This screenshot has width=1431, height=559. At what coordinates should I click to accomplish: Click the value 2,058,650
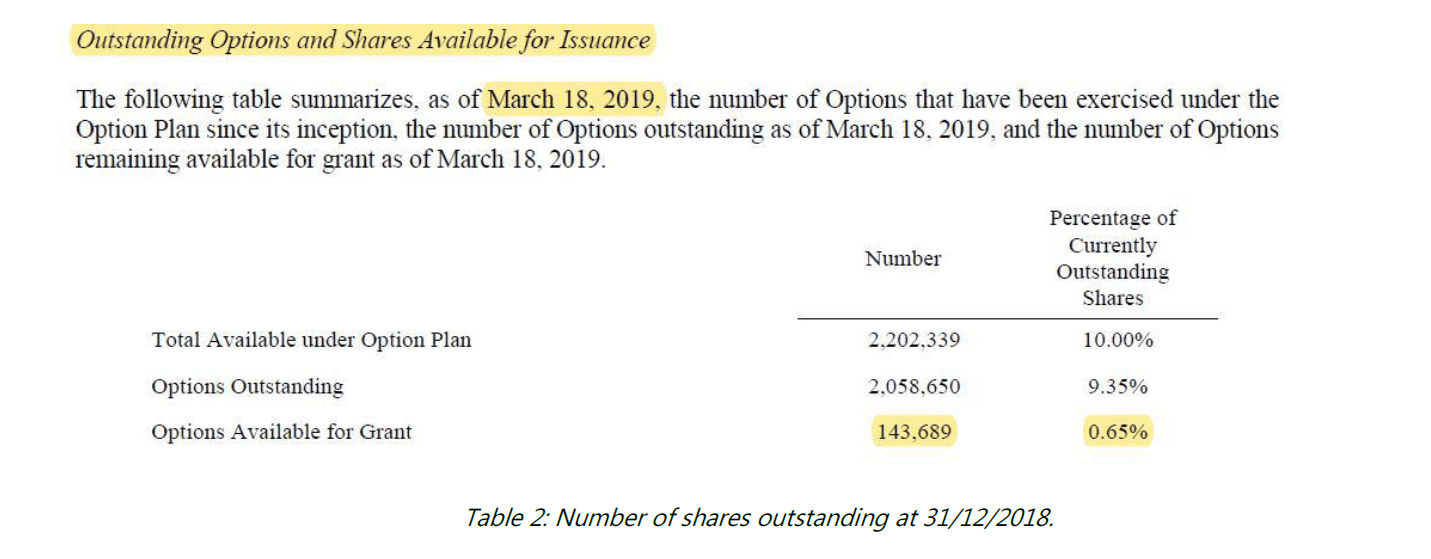coord(914,386)
